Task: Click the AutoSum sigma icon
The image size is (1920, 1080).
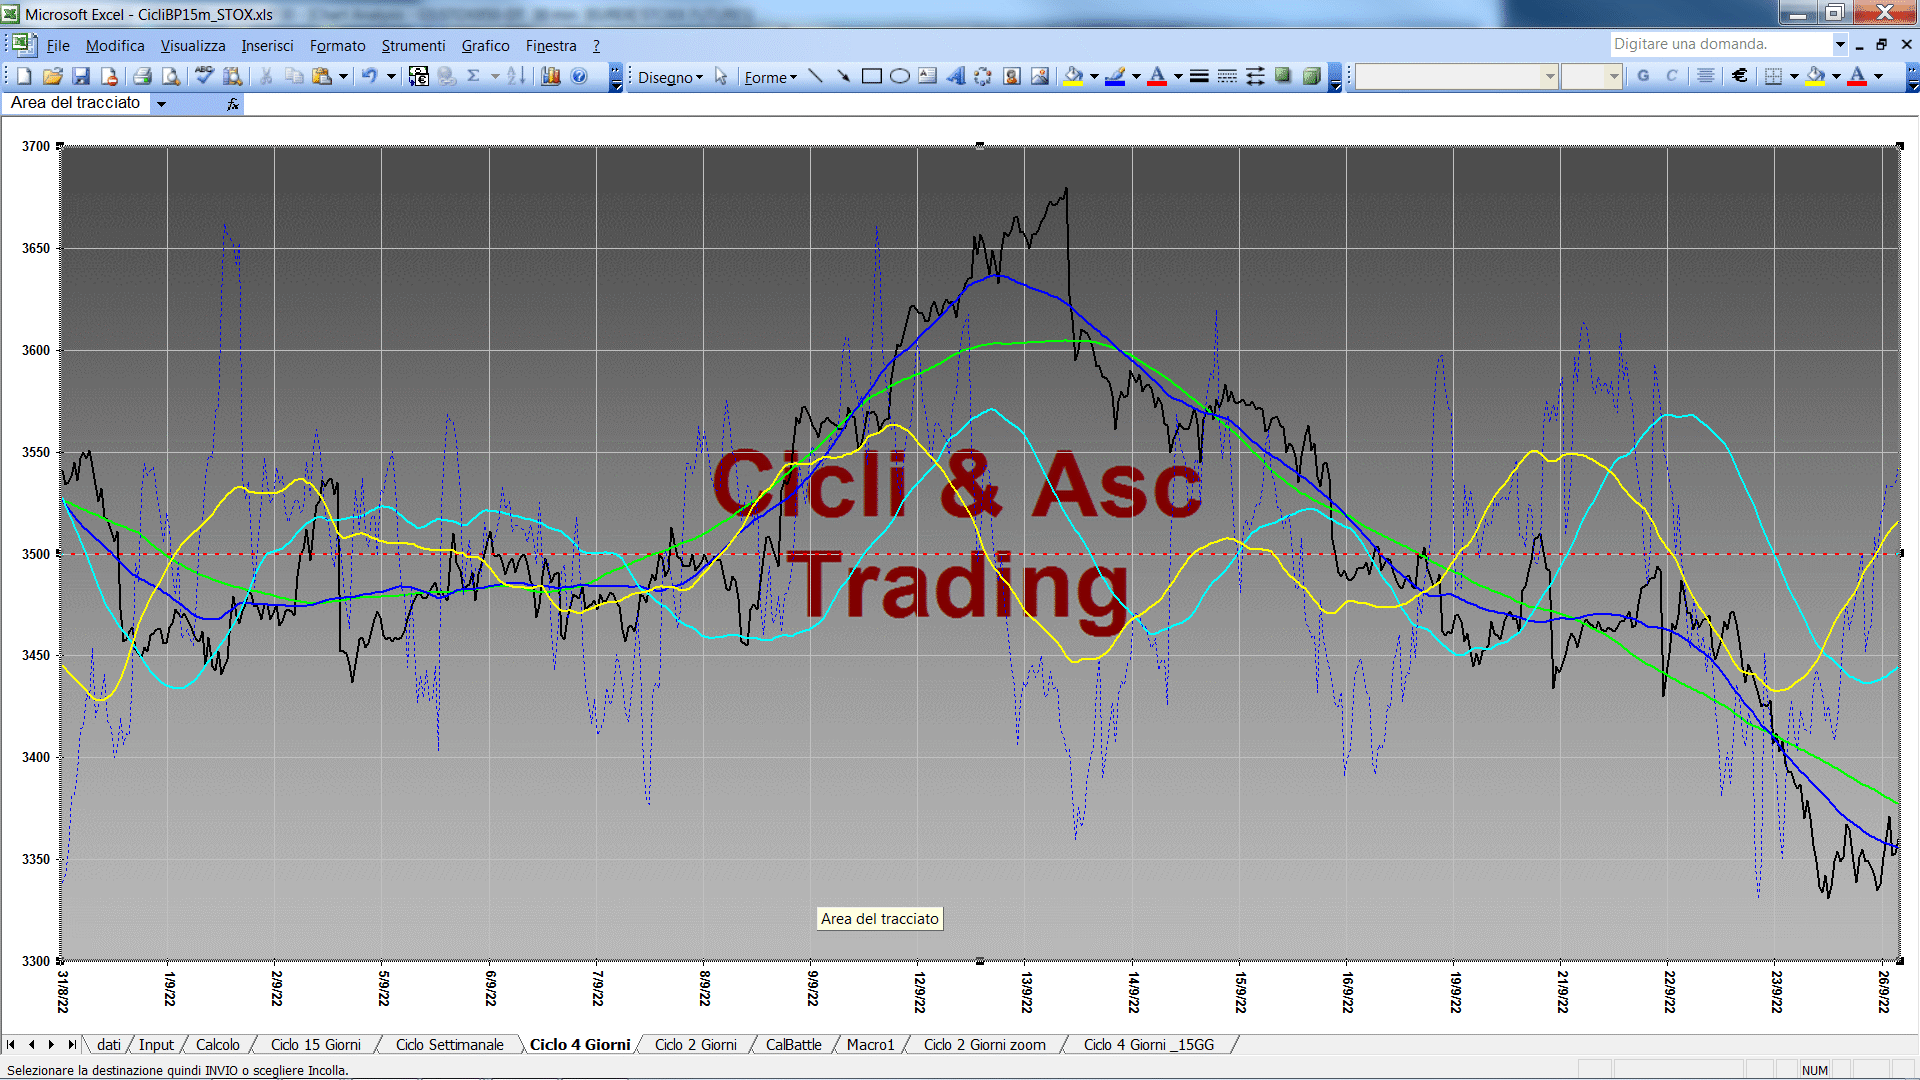Action: (x=474, y=77)
